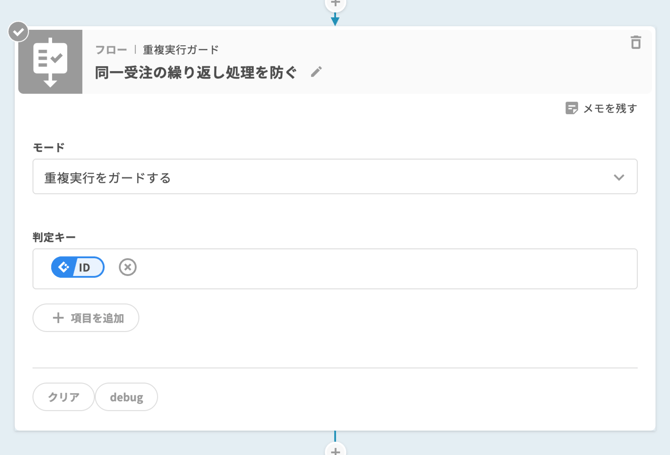
Task: Click the クリア button
Action: click(63, 397)
